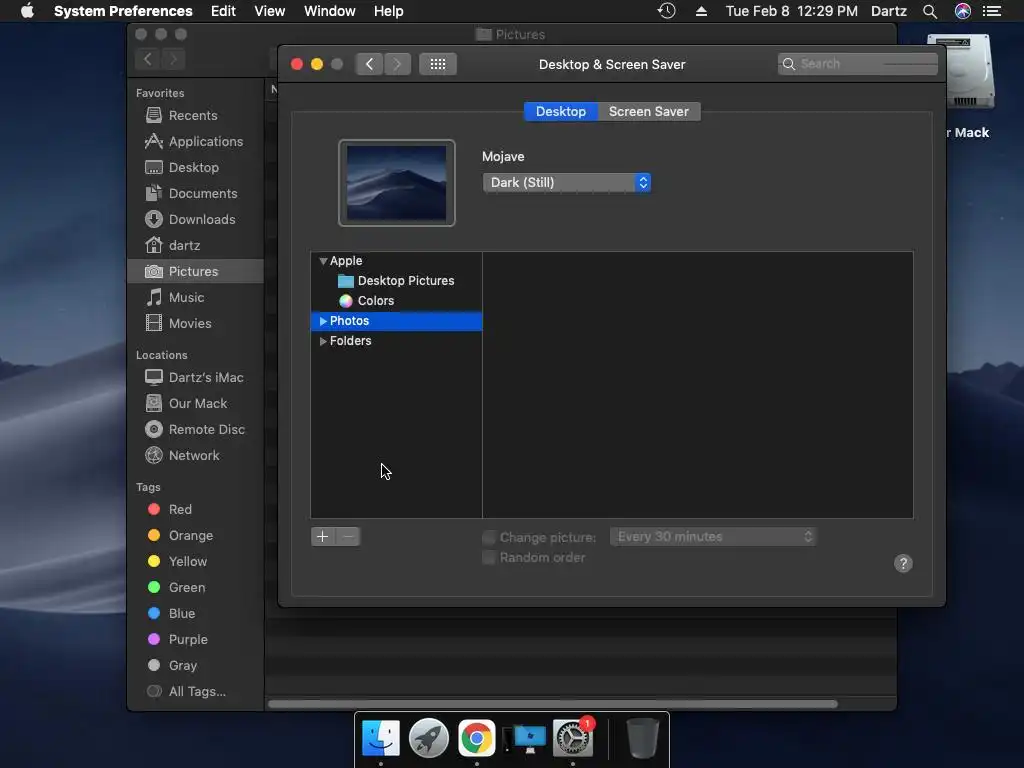Open Finder from the Dock
Image resolution: width=1024 pixels, height=768 pixels.
381,738
